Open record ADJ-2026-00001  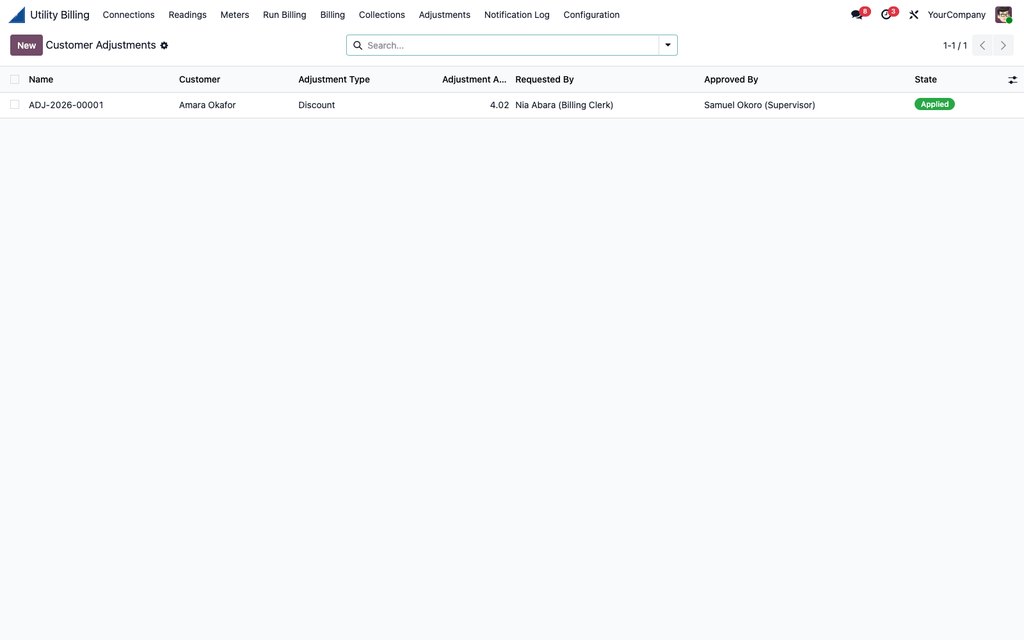pyautogui.click(x=66, y=104)
